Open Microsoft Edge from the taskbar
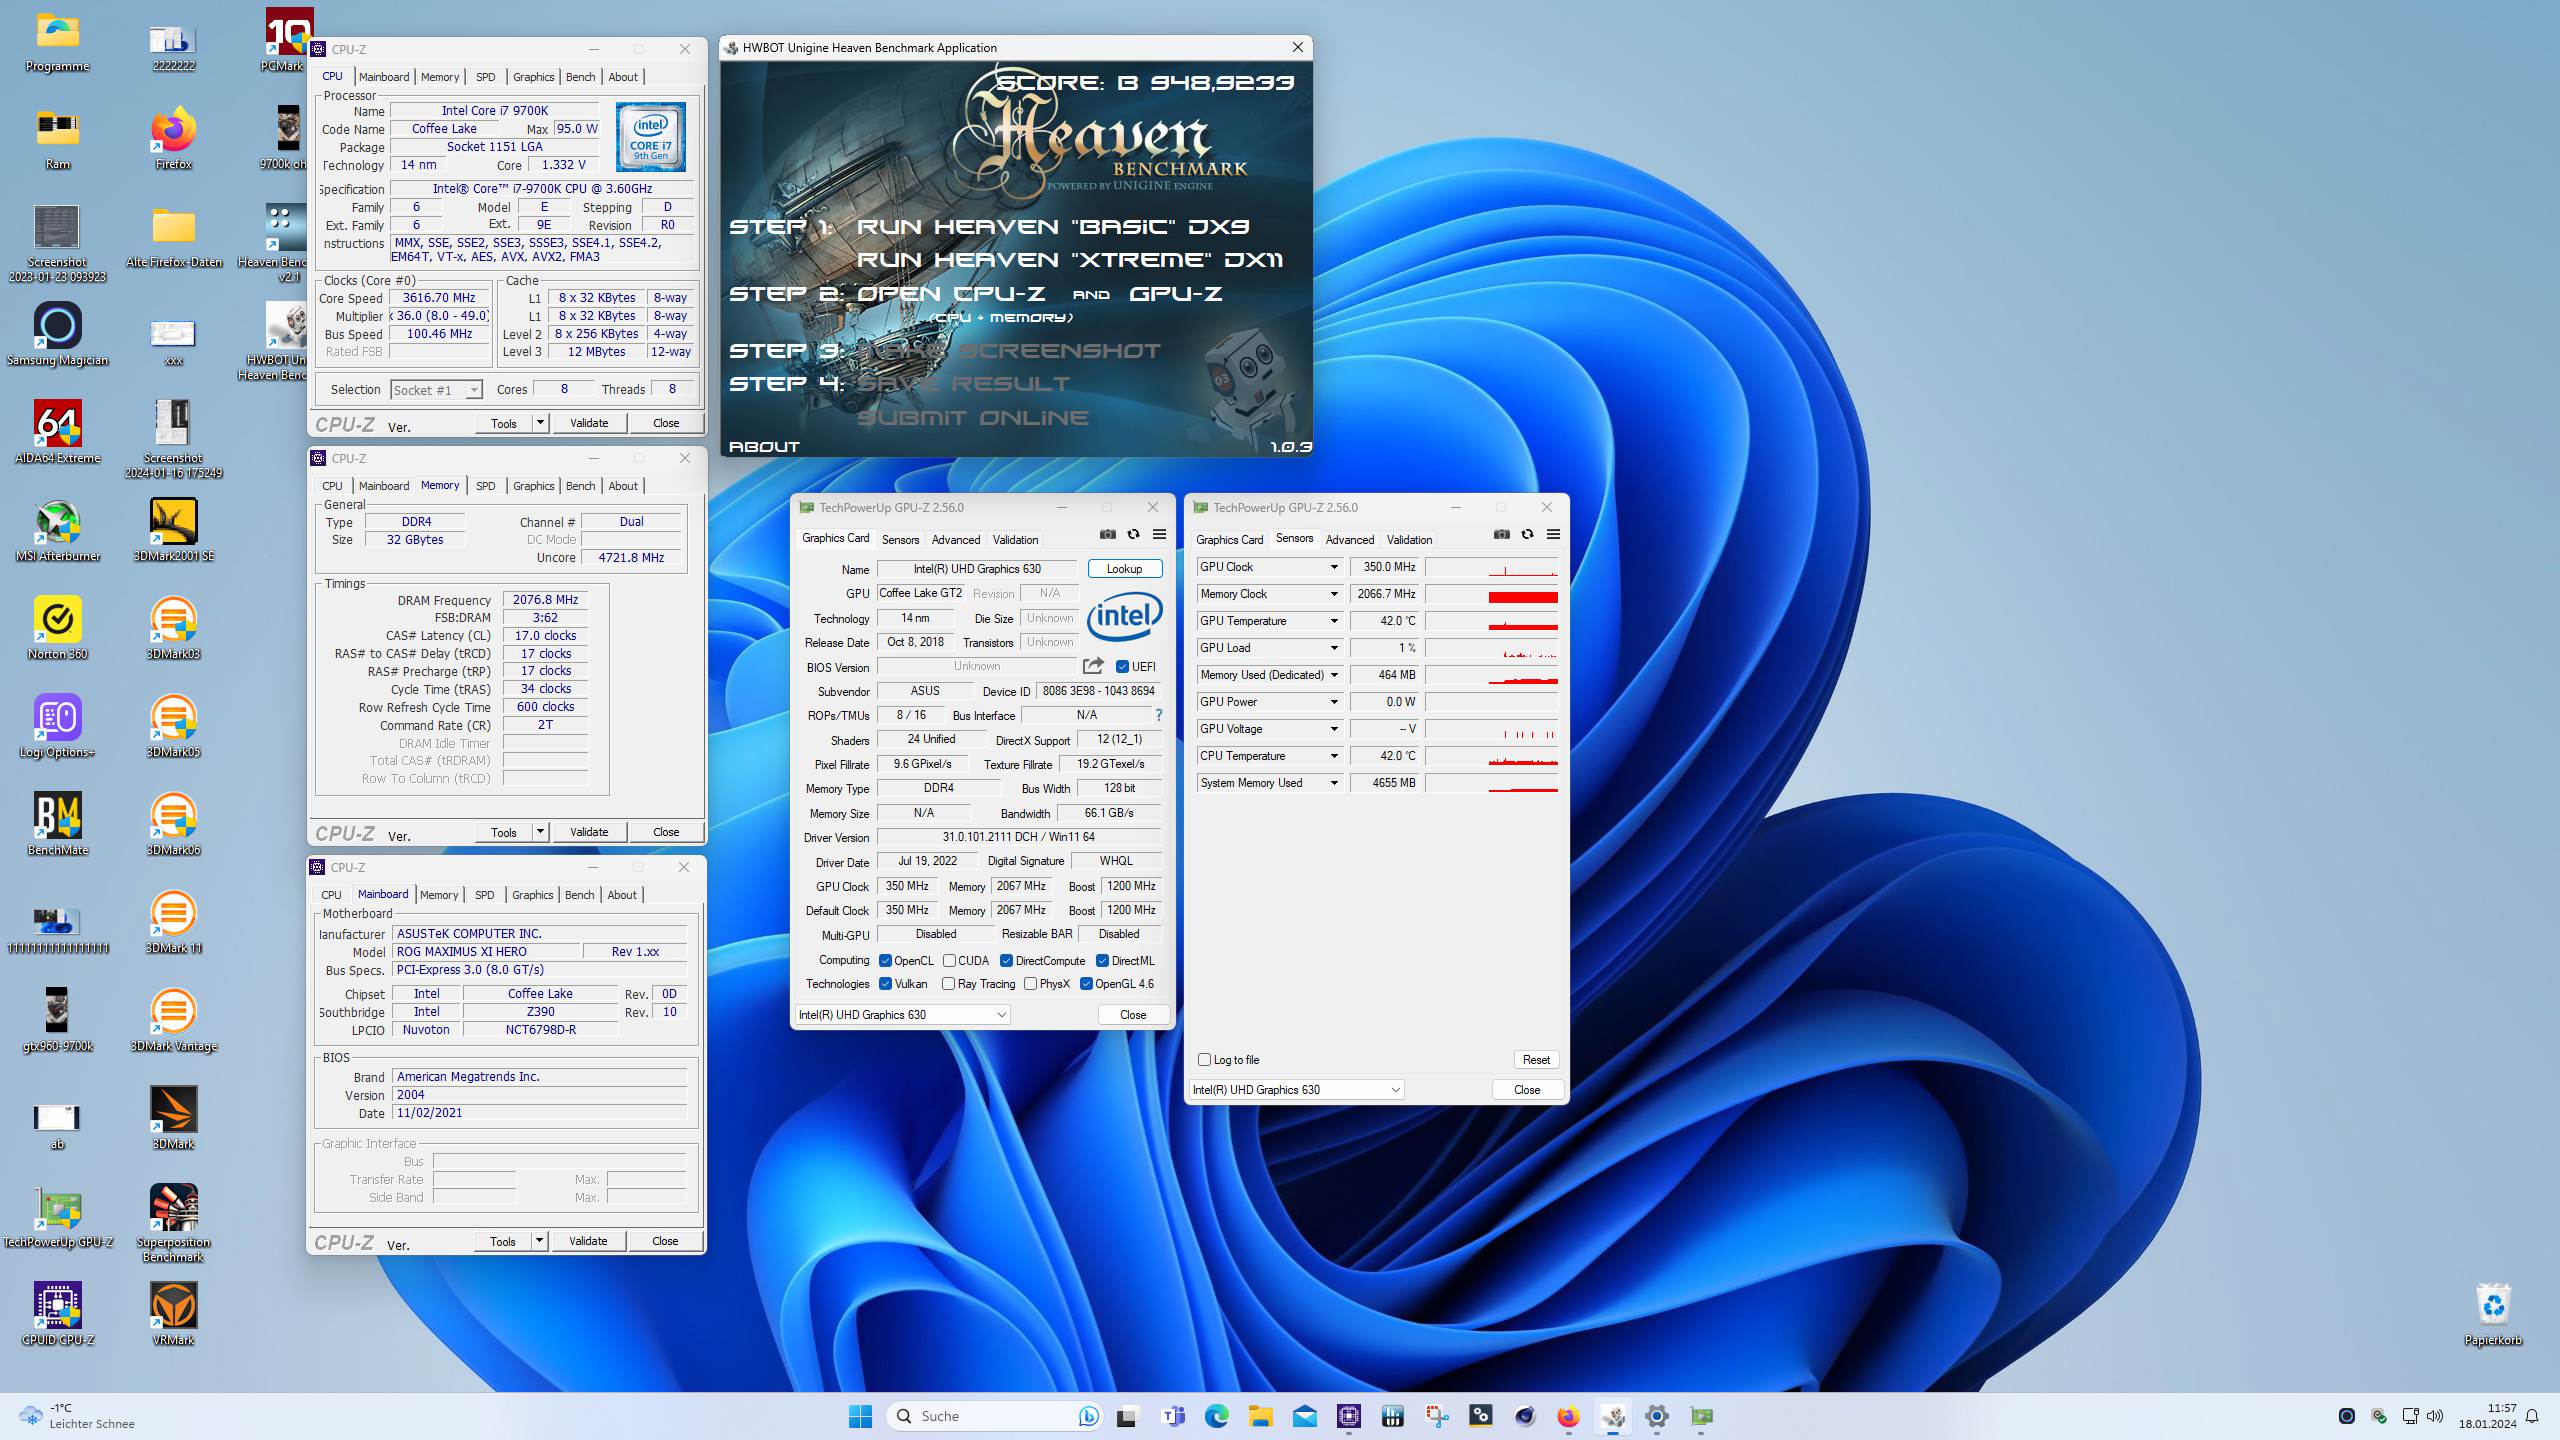Screen dimensions: 2560x1440 (x=1216, y=1416)
